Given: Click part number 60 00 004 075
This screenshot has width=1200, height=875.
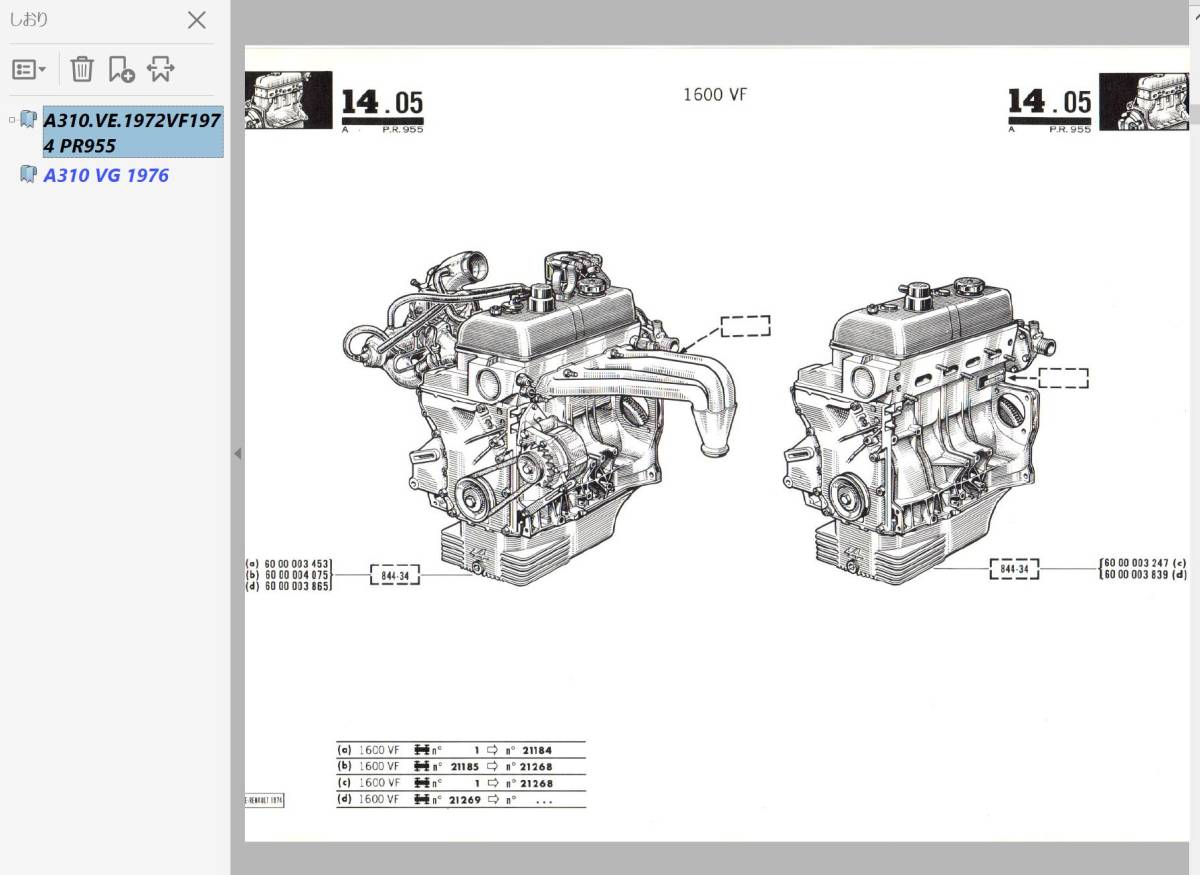Looking at the screenshot, I should [x=297, y=575].
